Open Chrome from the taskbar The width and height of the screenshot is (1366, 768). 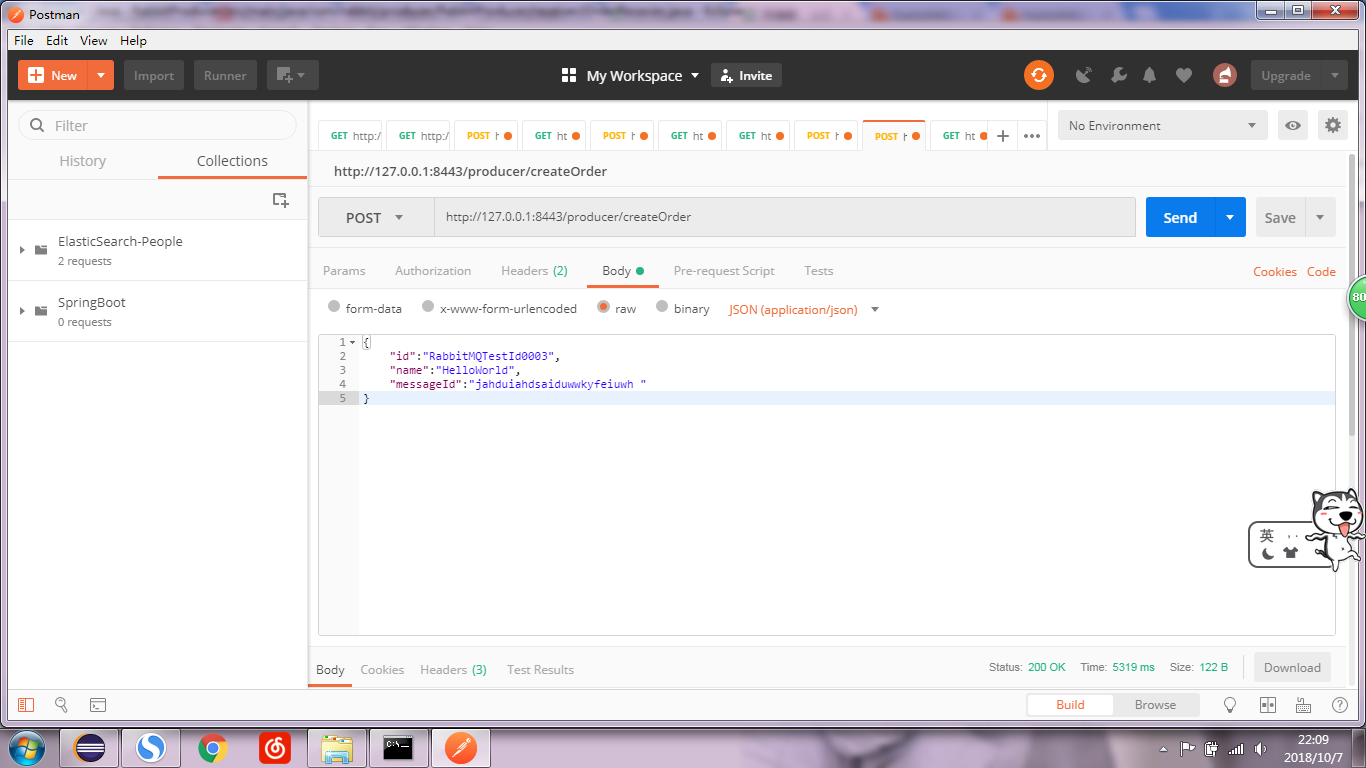212,748
